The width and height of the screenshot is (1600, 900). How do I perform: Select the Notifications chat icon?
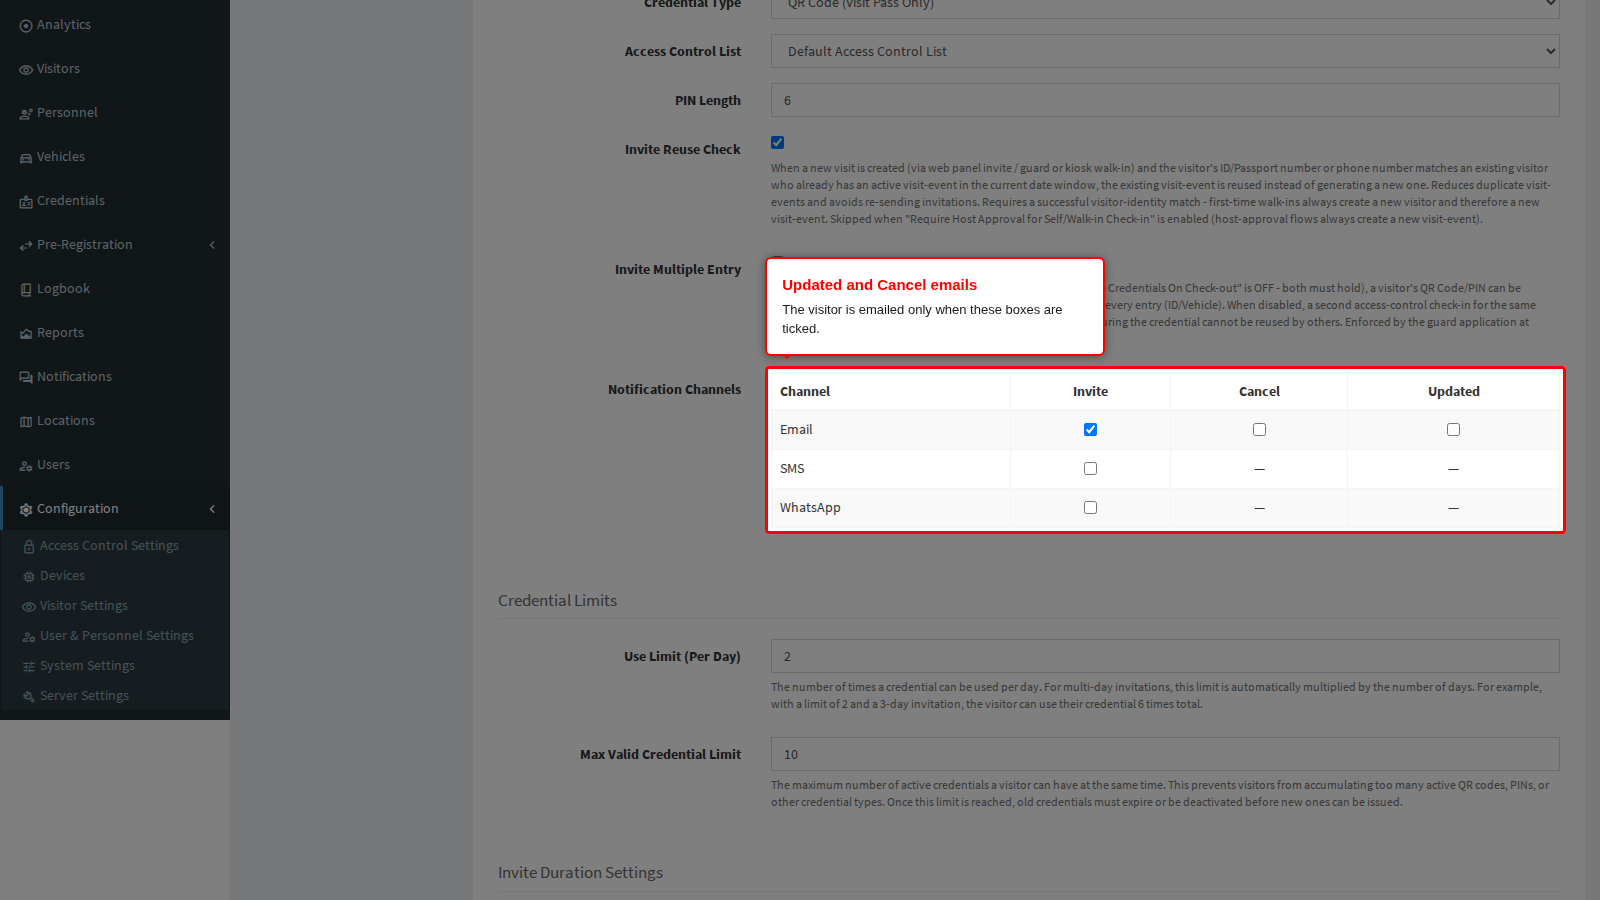(26, 378)
